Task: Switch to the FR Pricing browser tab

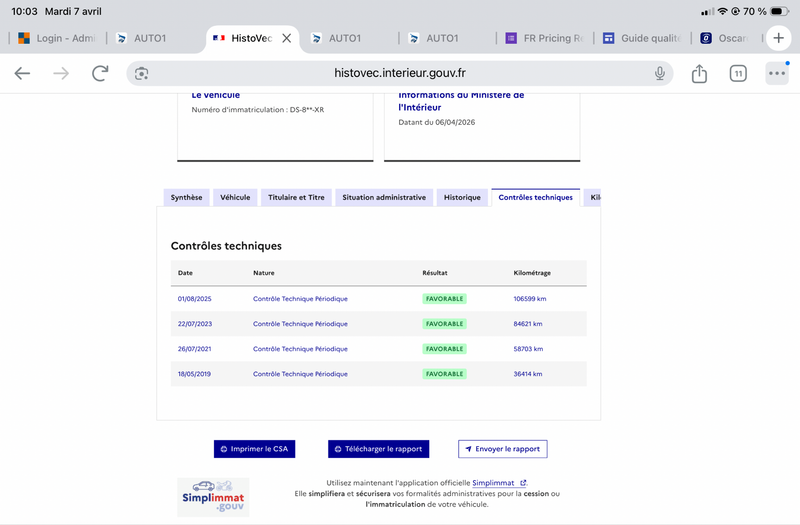Action: 544,38
